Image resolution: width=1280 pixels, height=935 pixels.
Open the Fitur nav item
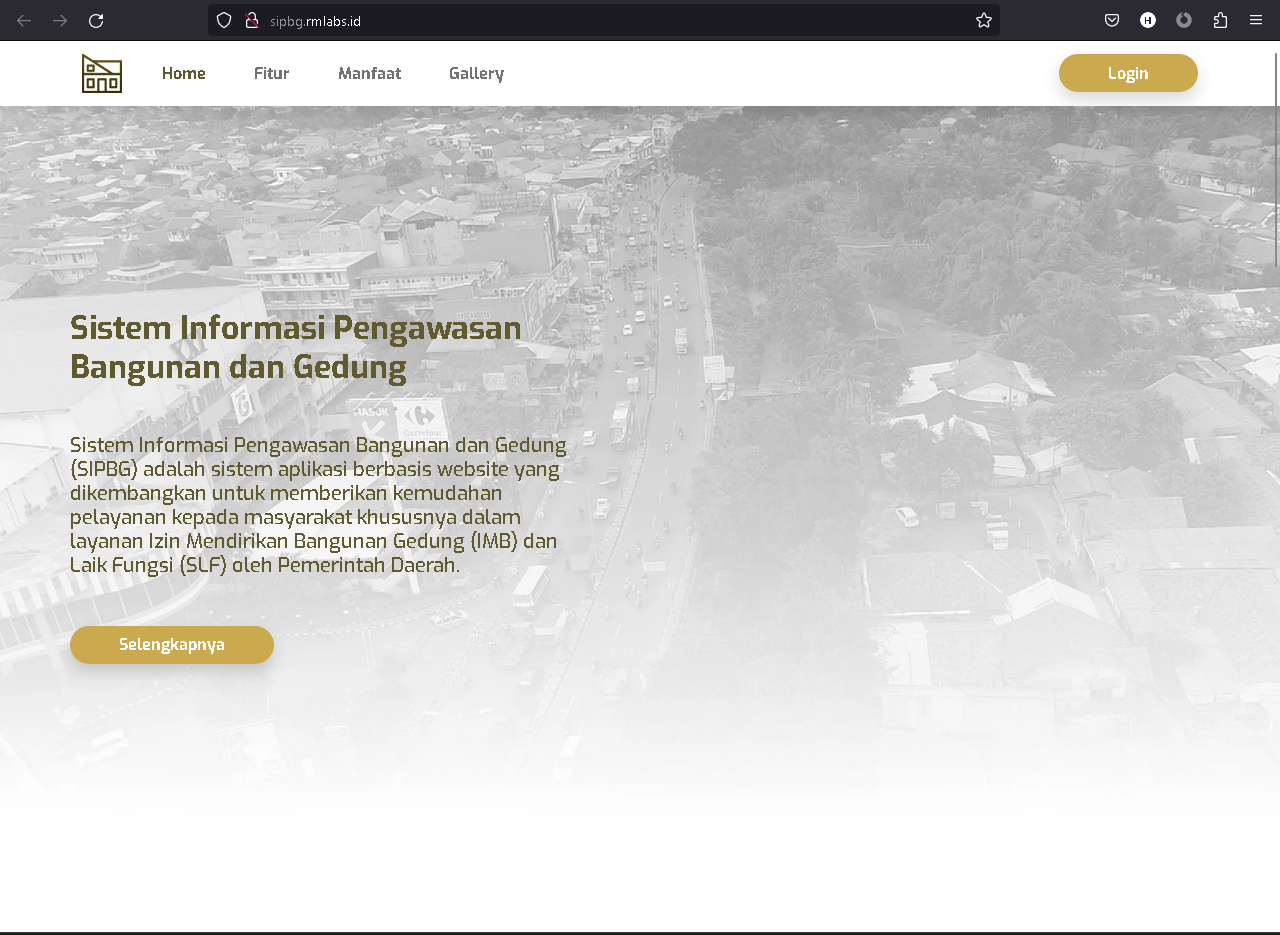(272, 73)
